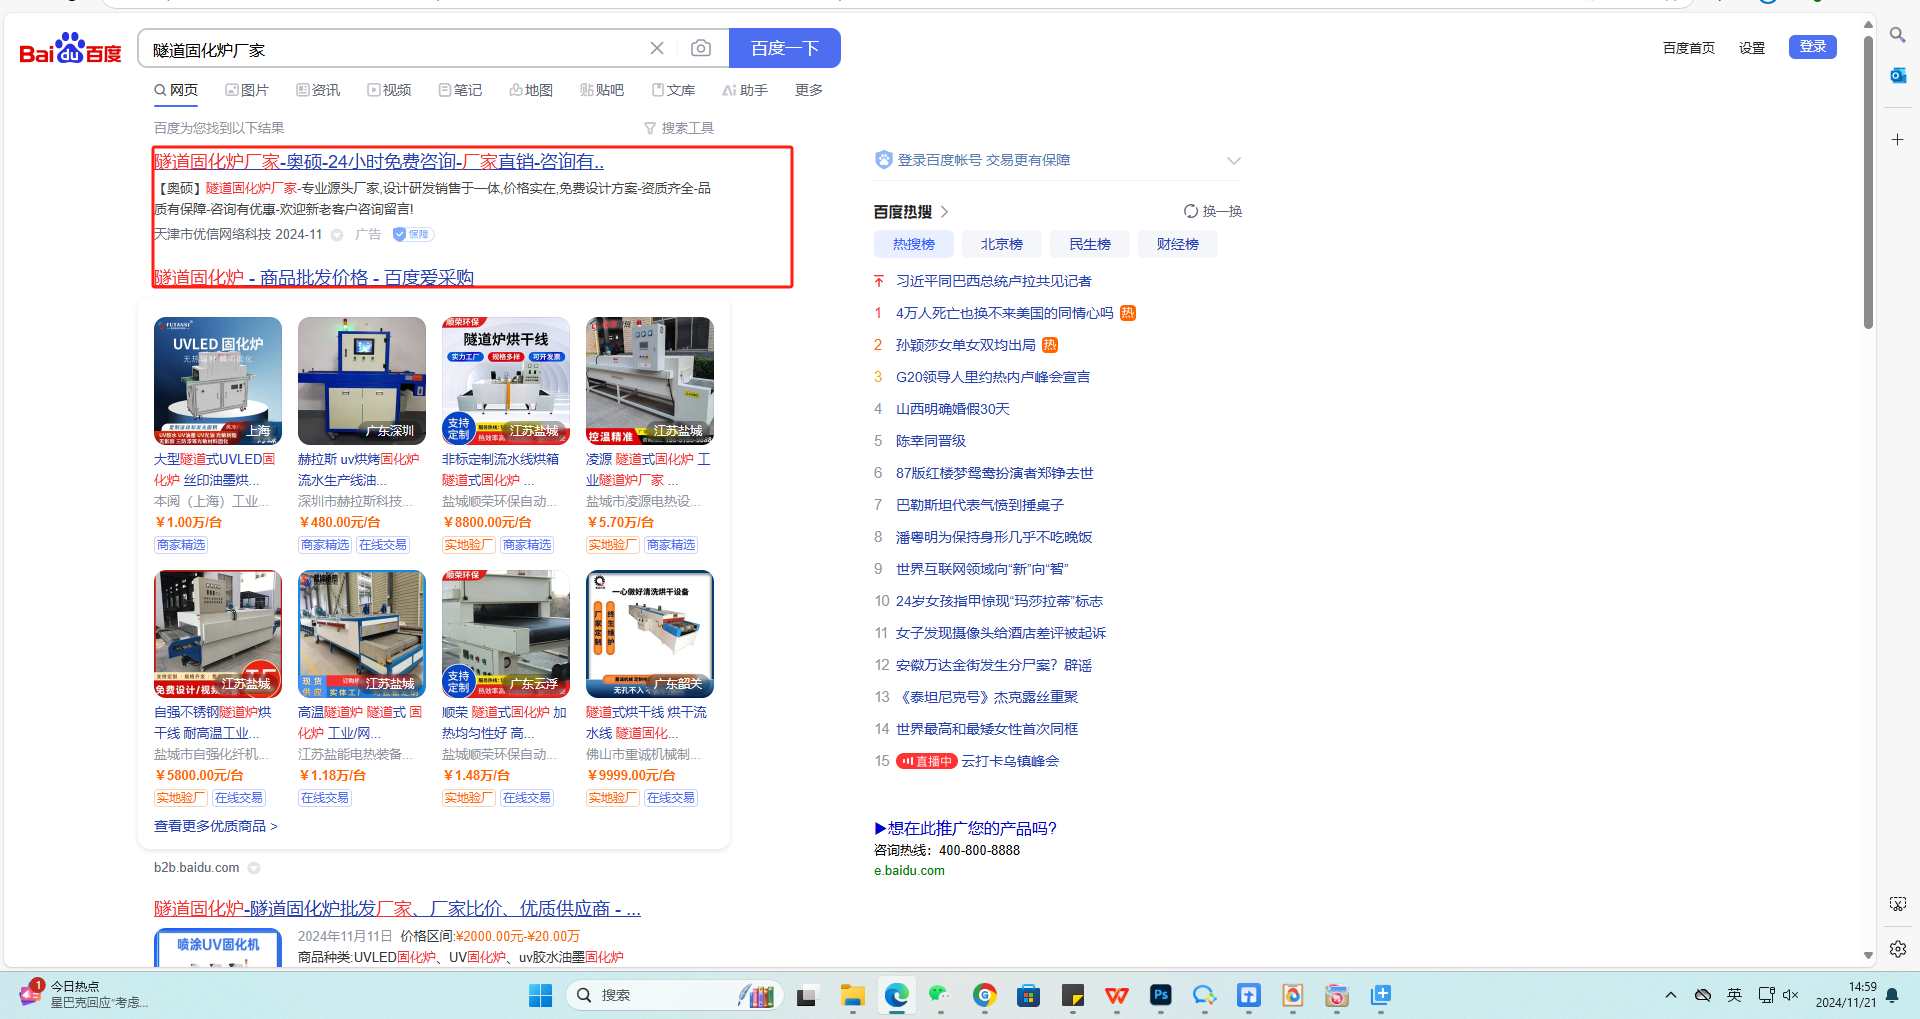Clear the search box with X icon

point(657,48)
